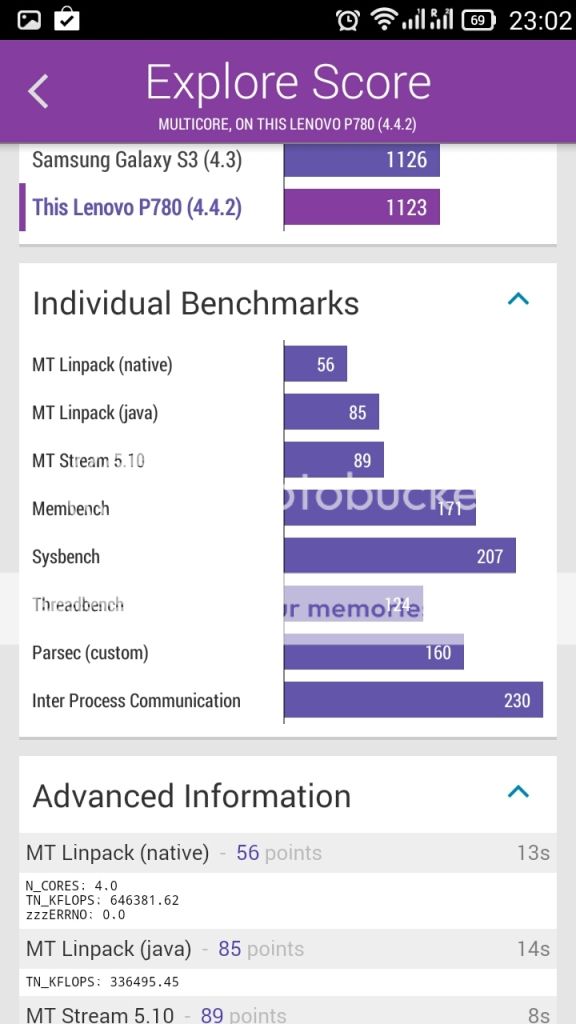Select the Inter Process Communication bar
The width and height of the screenshot is (576, 1024).
(x=413, y=700)
